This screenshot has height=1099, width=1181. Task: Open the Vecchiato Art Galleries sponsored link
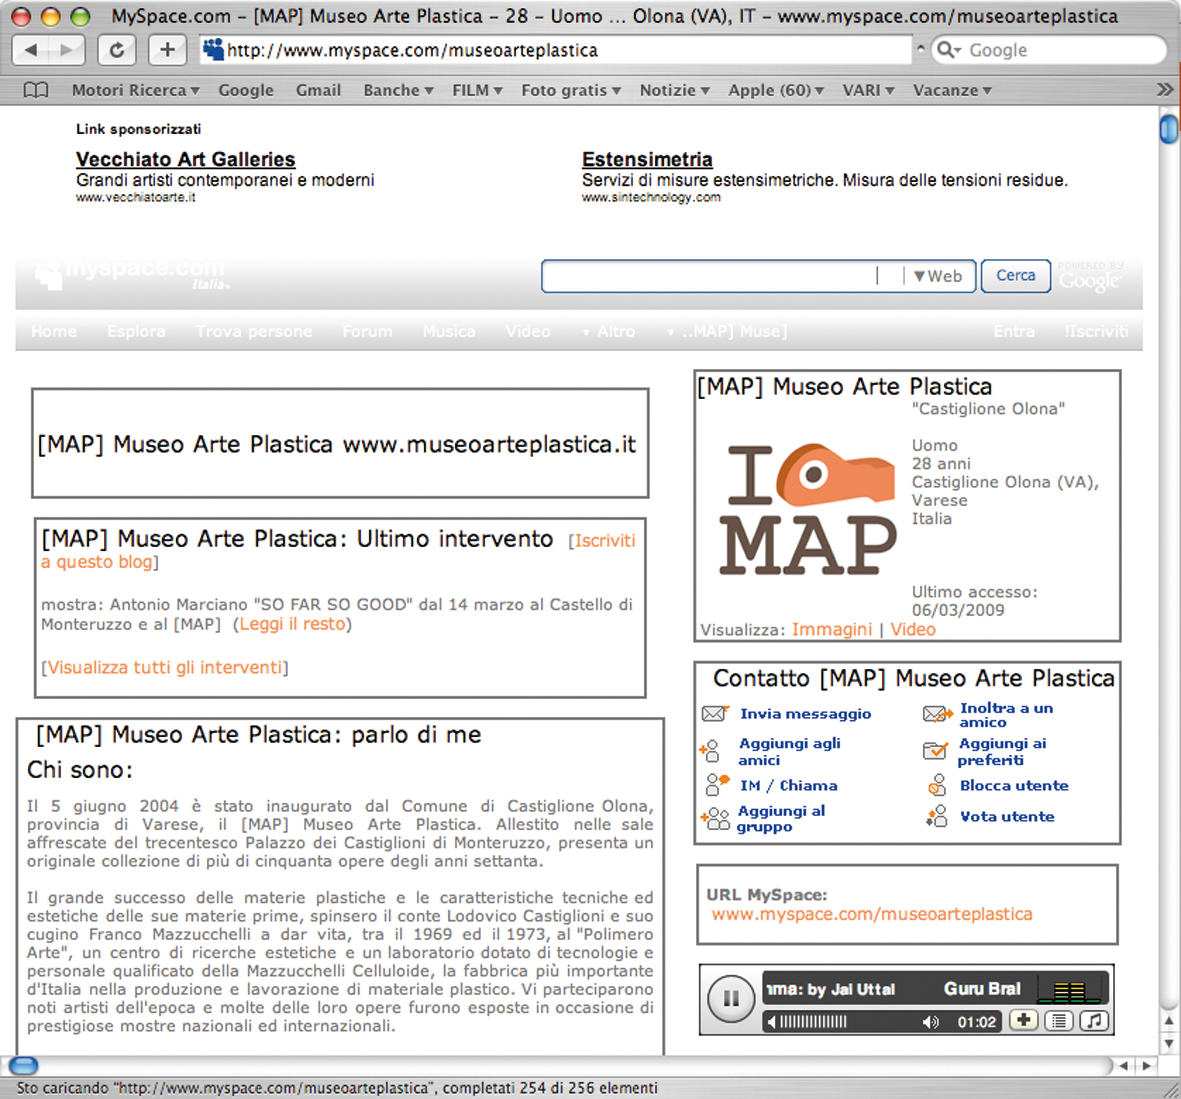coord(185,160)
